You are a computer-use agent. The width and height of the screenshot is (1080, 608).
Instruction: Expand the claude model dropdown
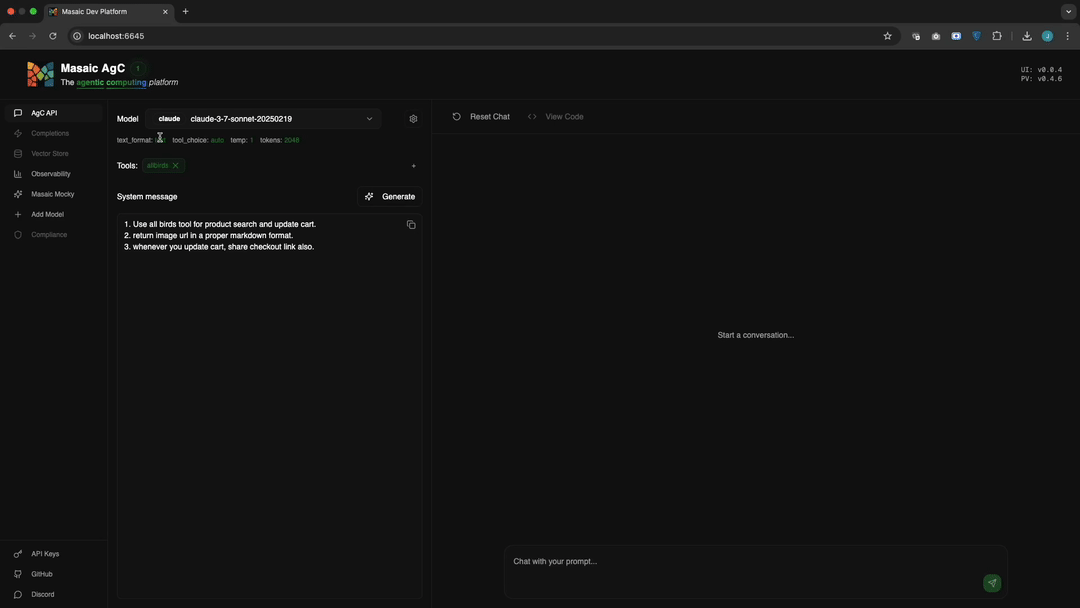click(x=264, y=118)
